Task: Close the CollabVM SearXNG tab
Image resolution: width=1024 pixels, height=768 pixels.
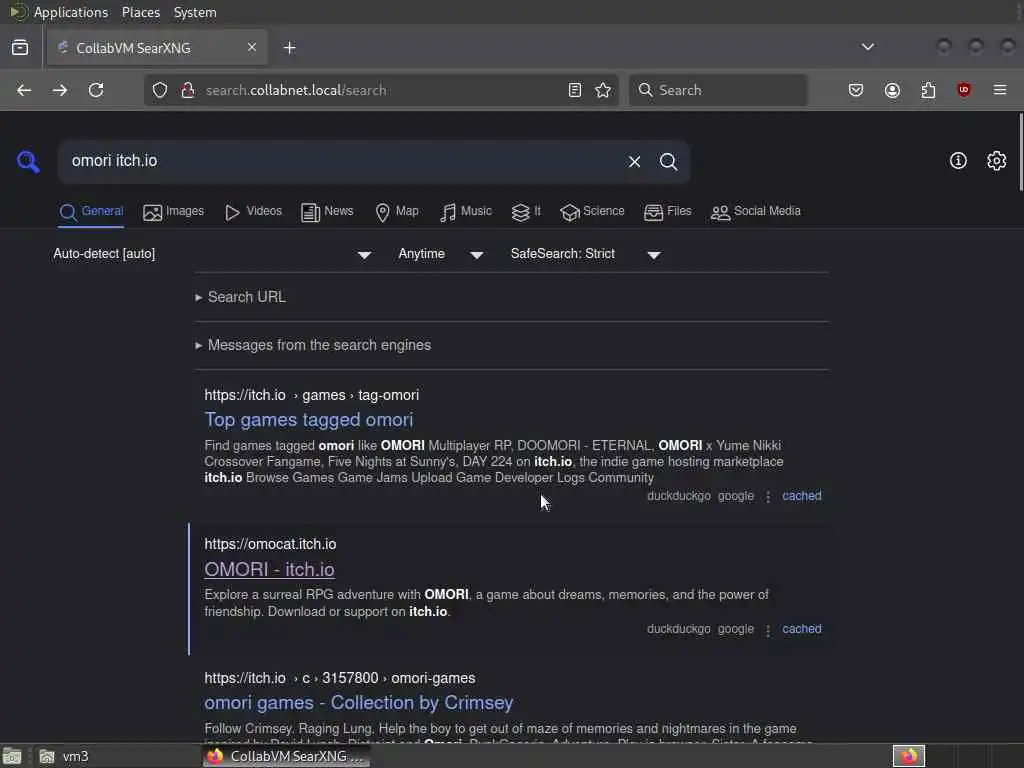Action: click(252, 47)
